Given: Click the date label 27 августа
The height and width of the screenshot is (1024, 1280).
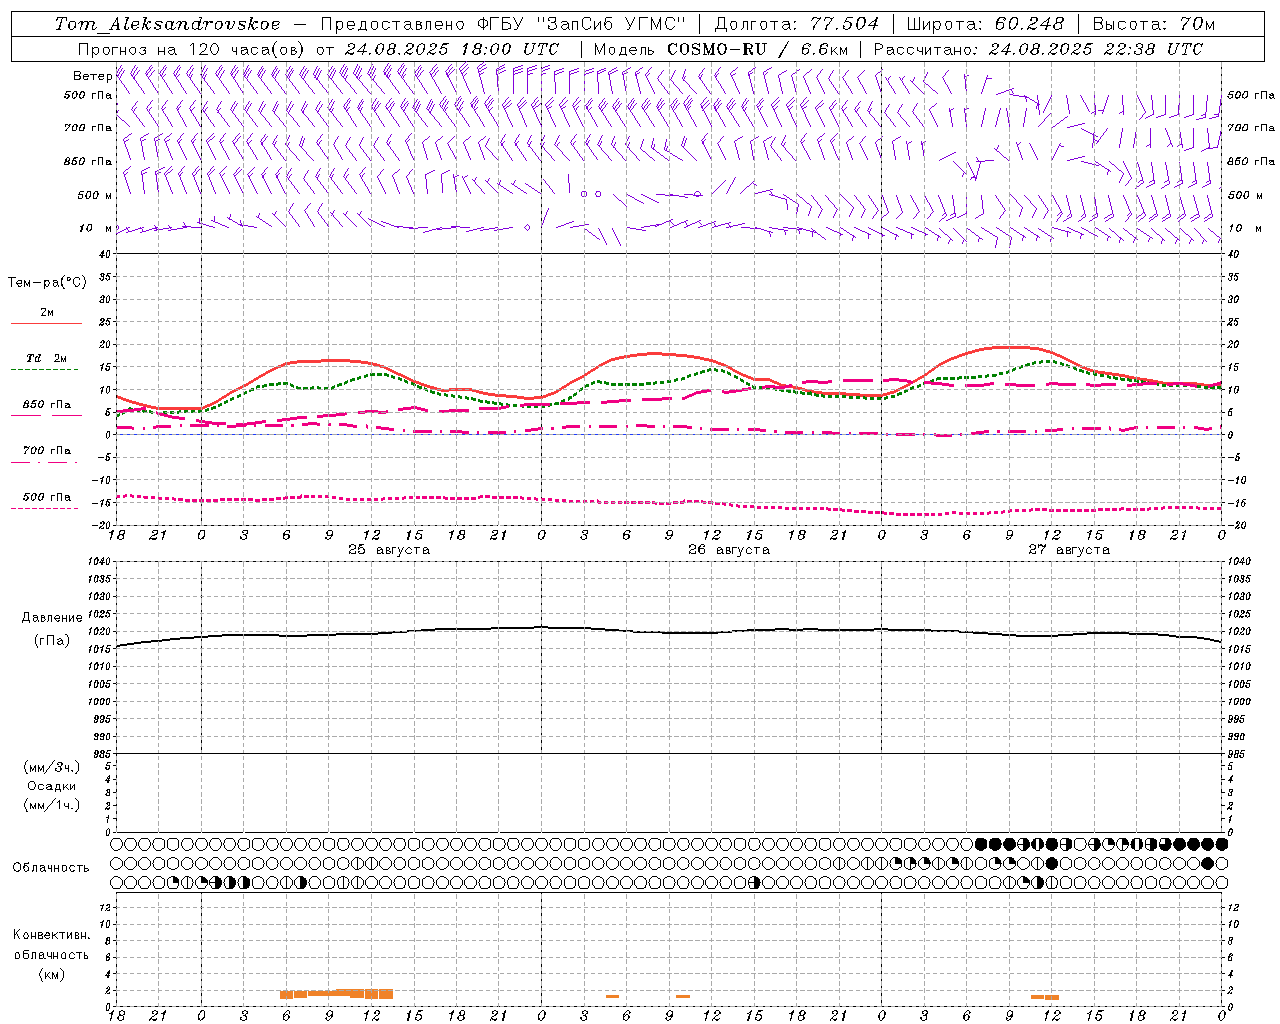Looking at the screenshot, I should pos(1069,550).
